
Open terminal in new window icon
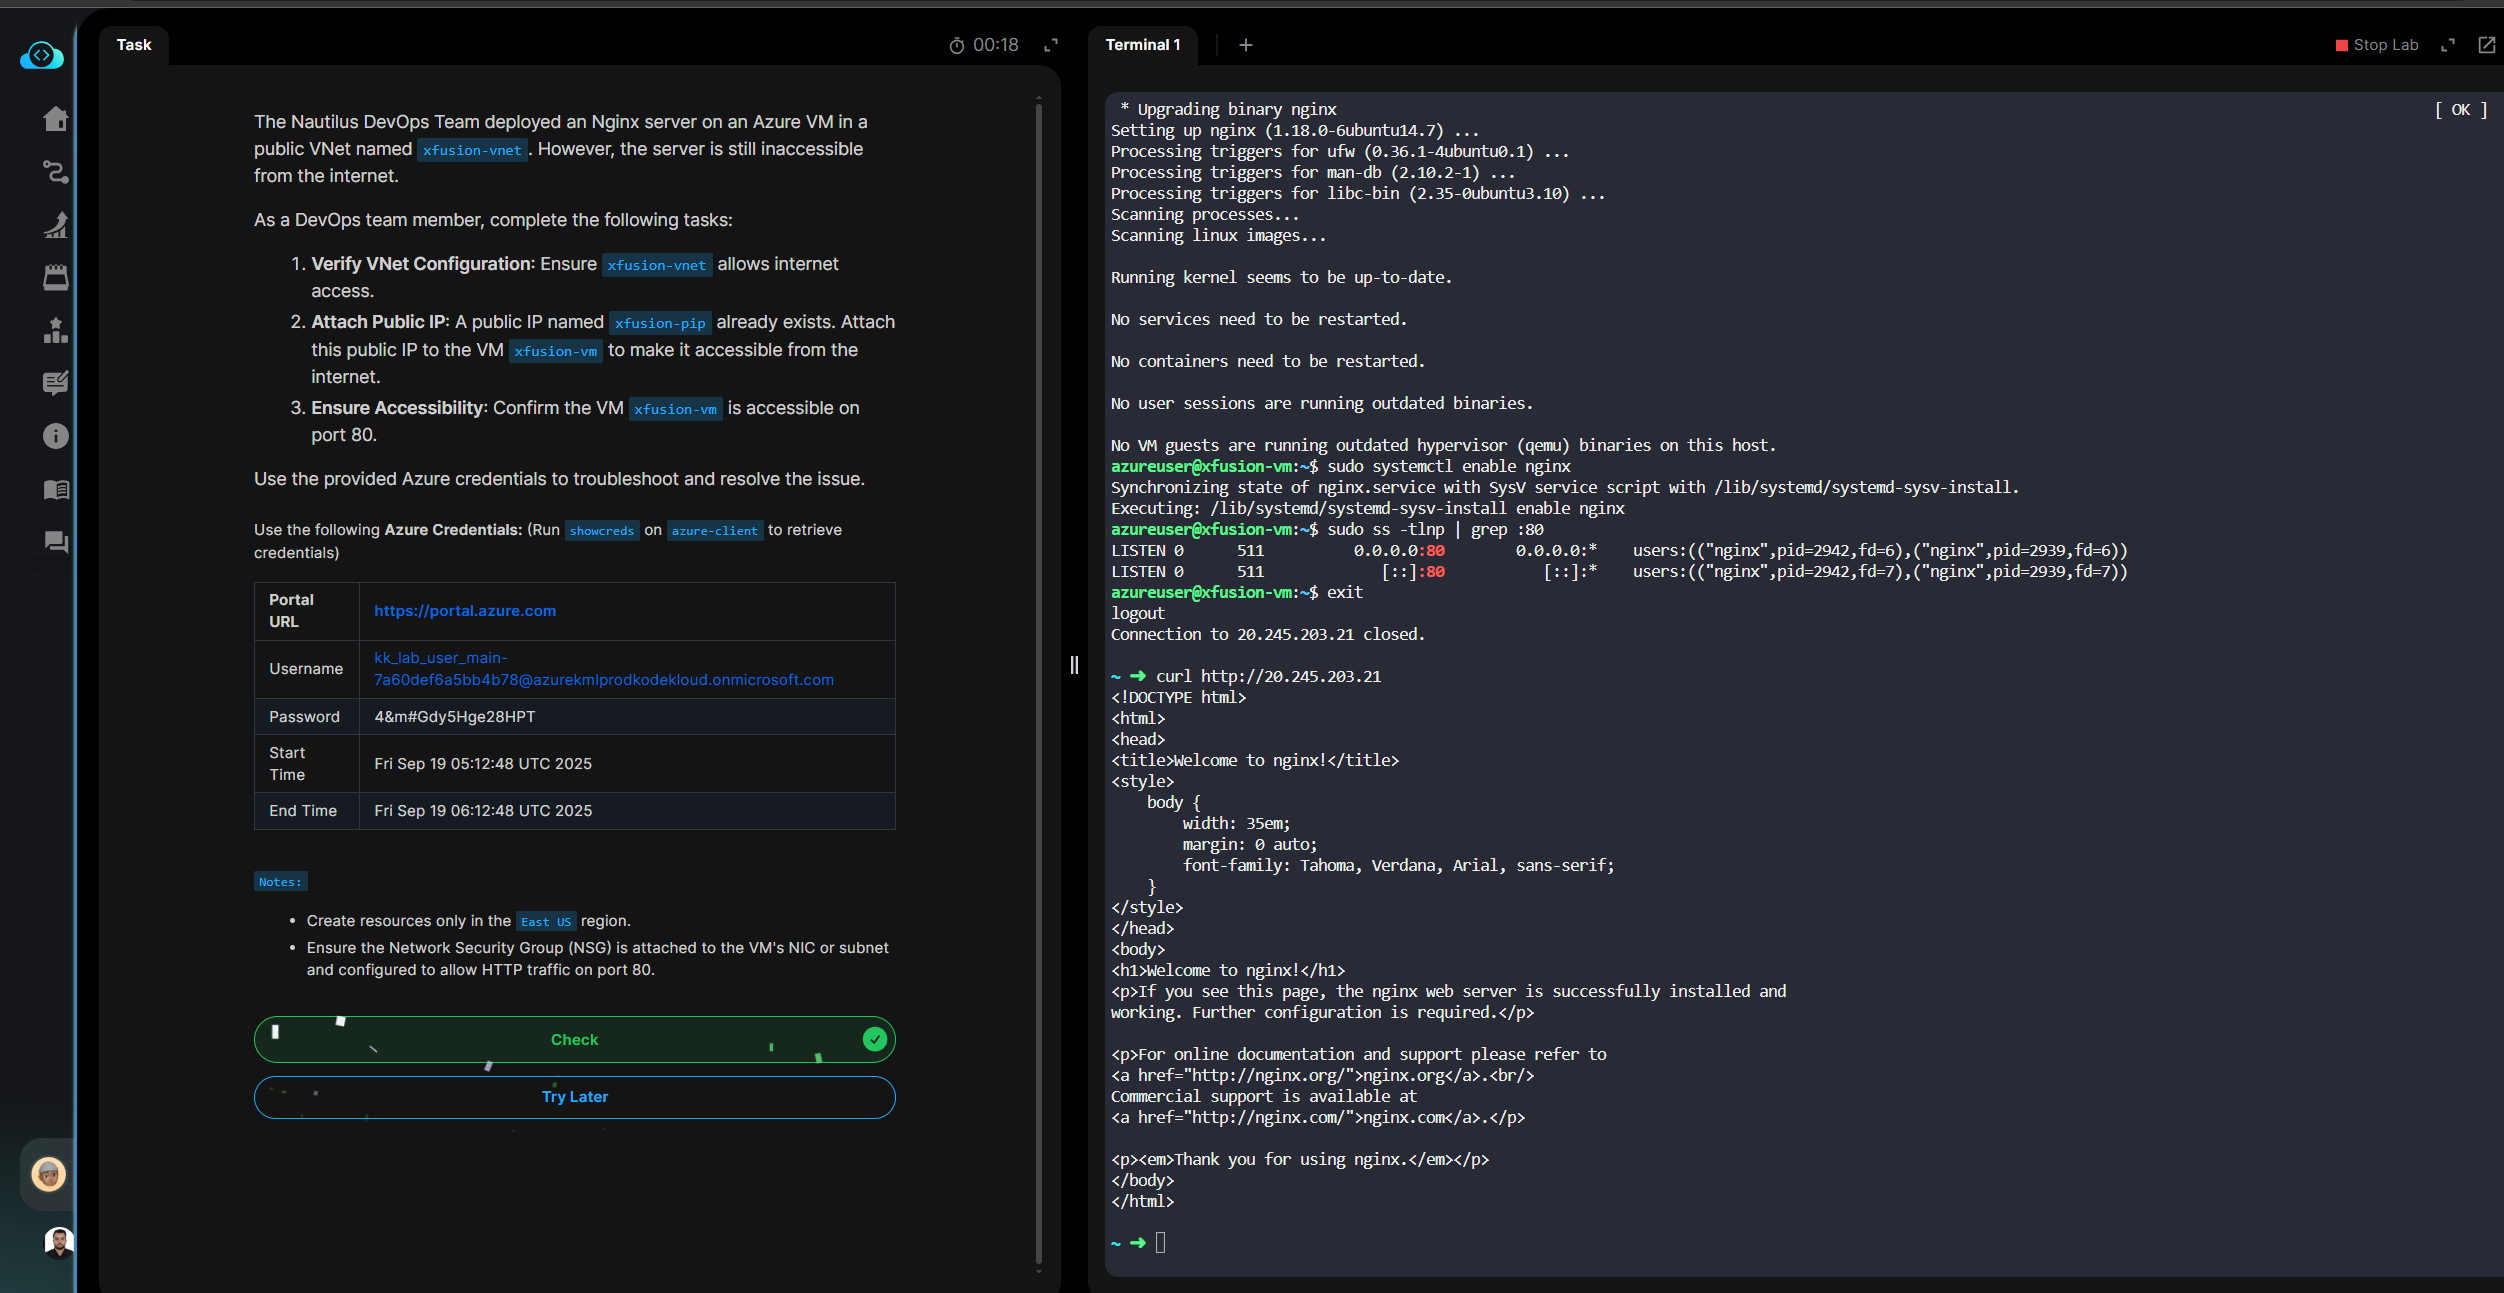(2487, 45)
